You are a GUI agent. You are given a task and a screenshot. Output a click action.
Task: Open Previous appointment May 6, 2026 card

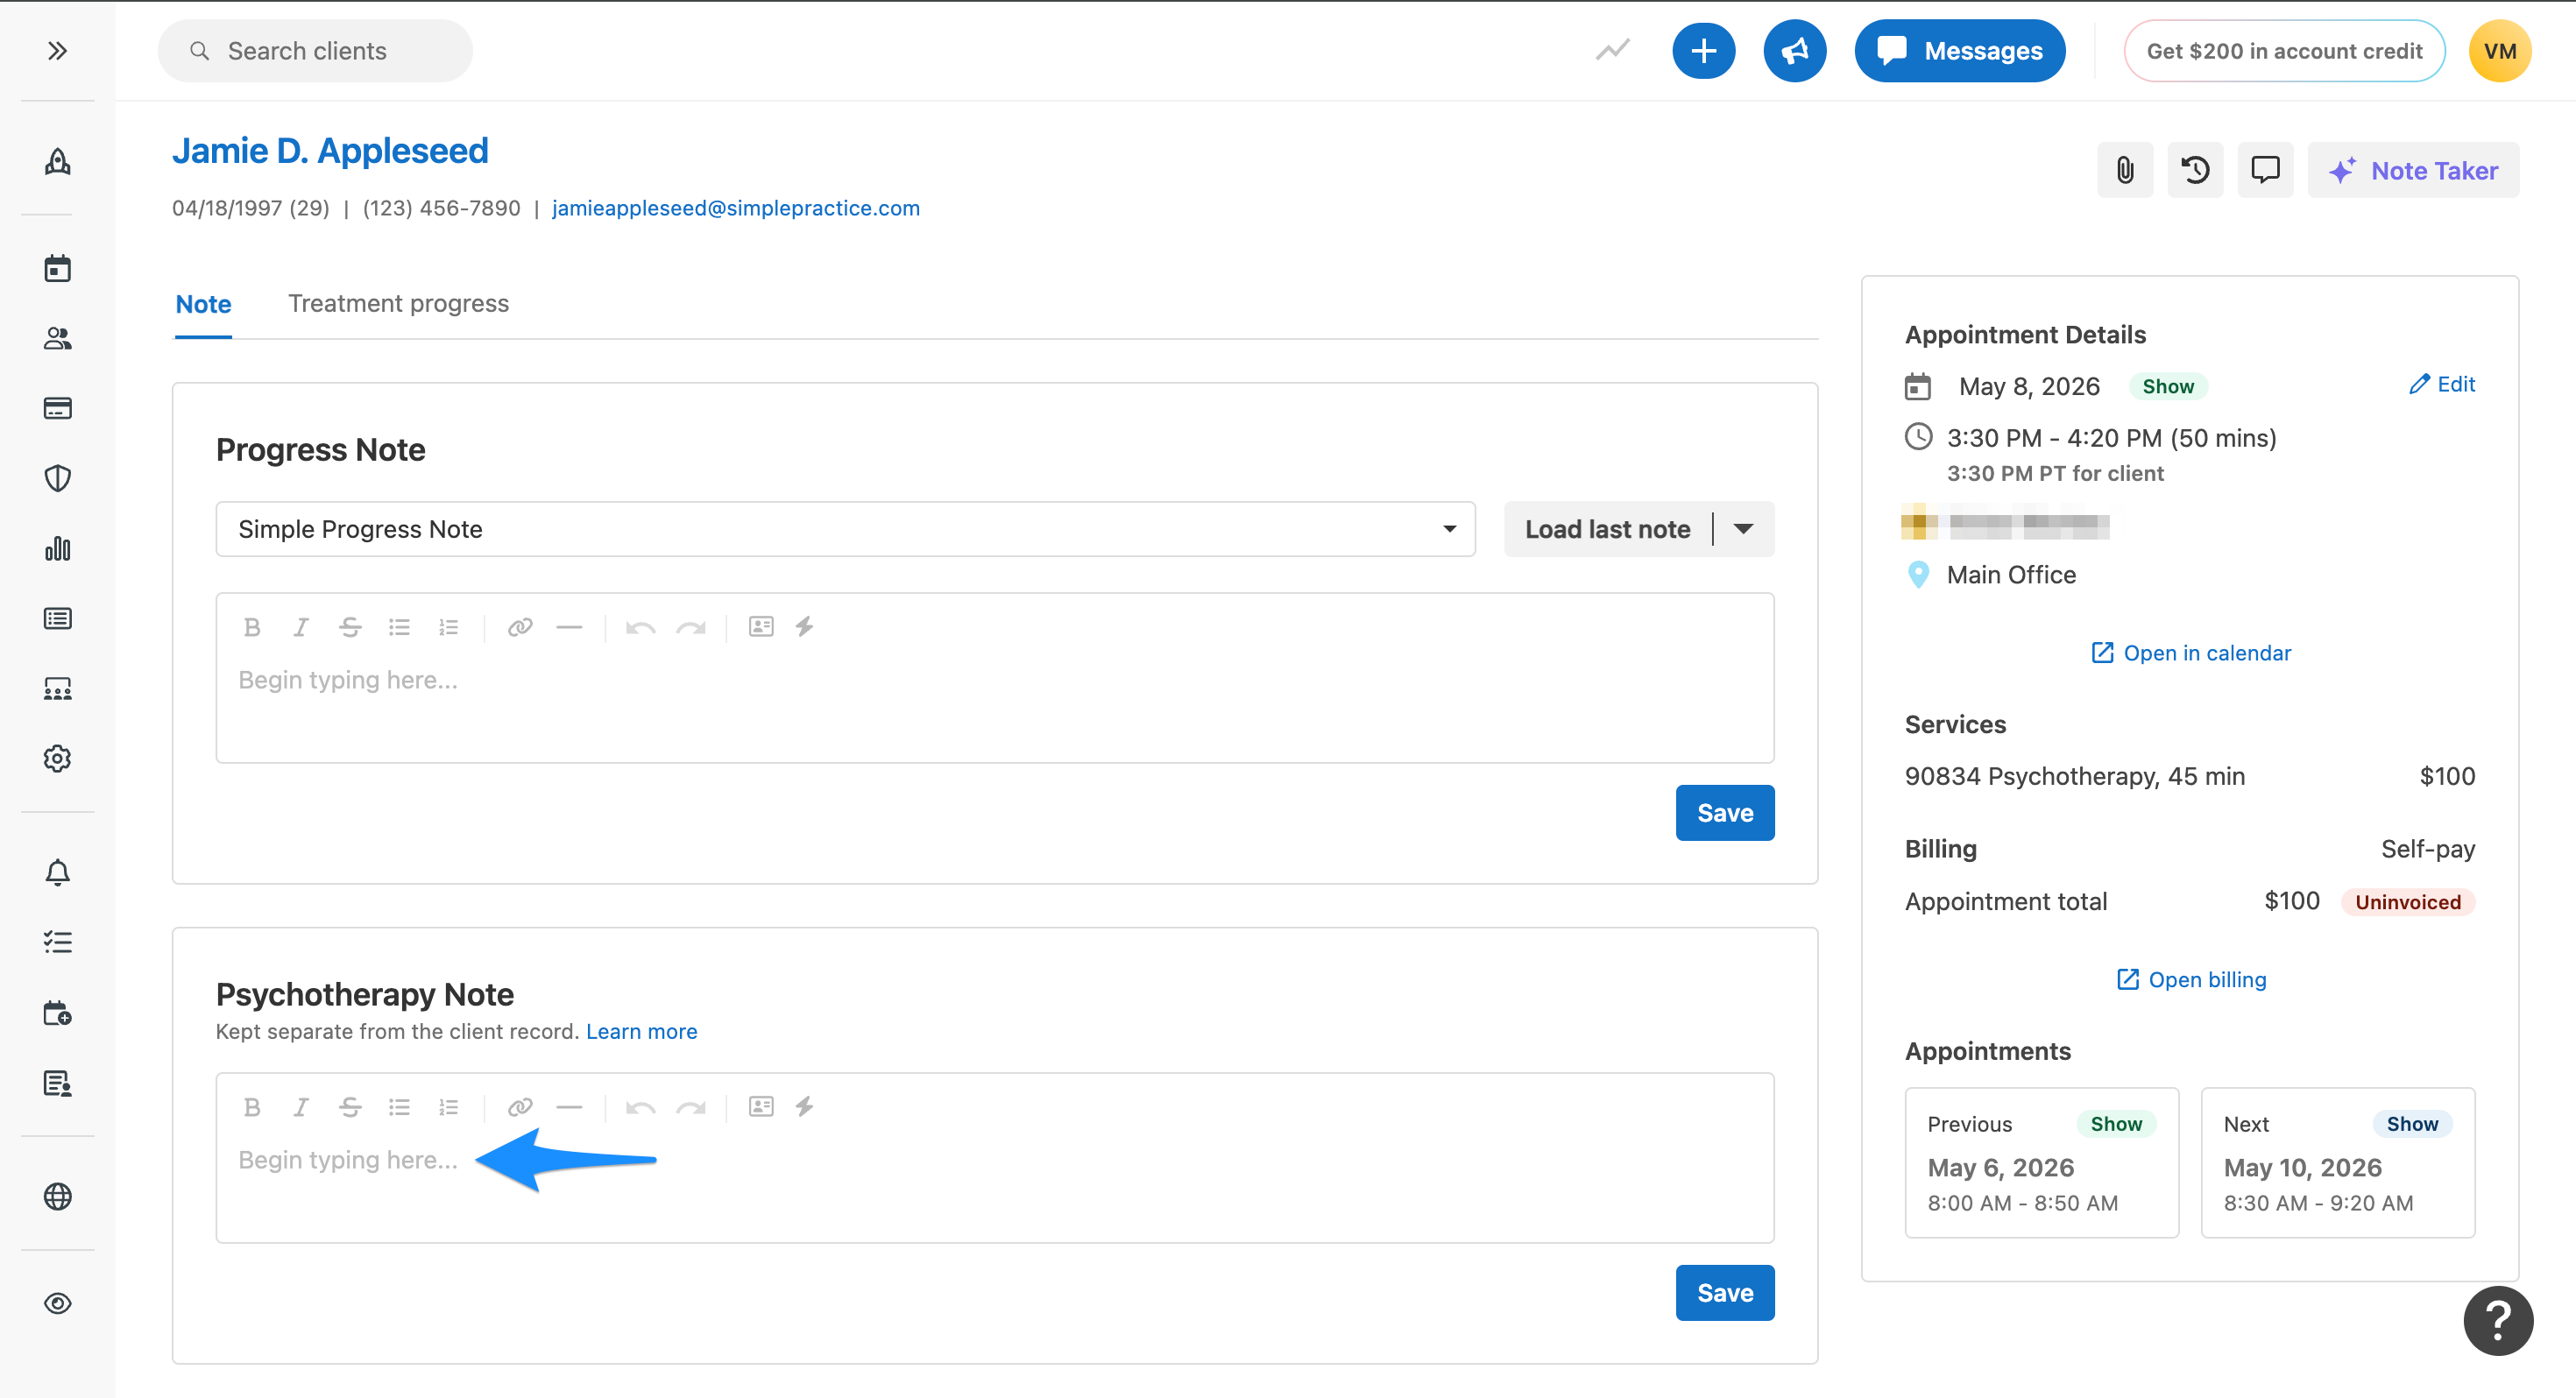pos(2041,1162)
